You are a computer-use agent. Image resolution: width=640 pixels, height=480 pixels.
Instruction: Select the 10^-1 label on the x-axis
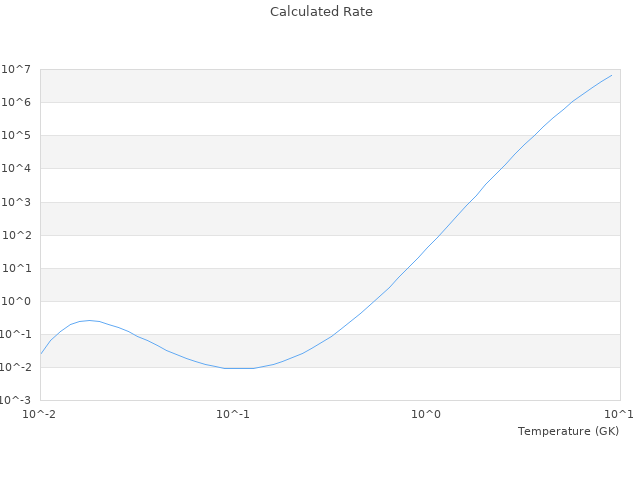tap(233, 414)
